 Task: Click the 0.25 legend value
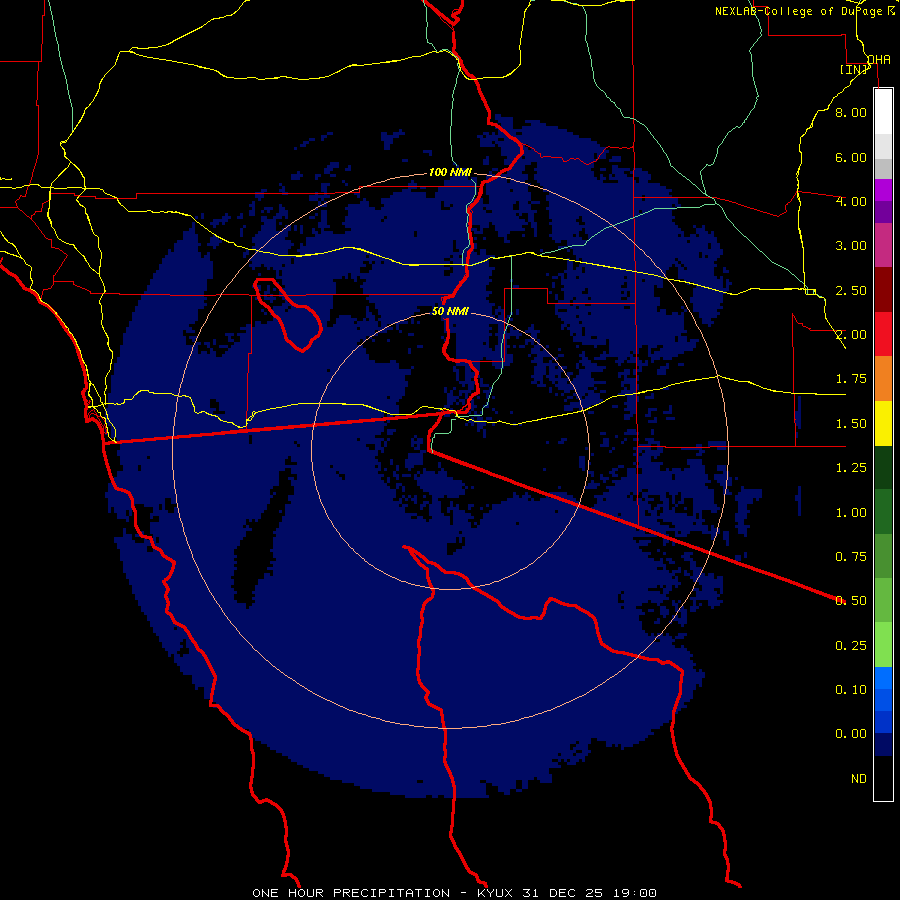[851, 646]
